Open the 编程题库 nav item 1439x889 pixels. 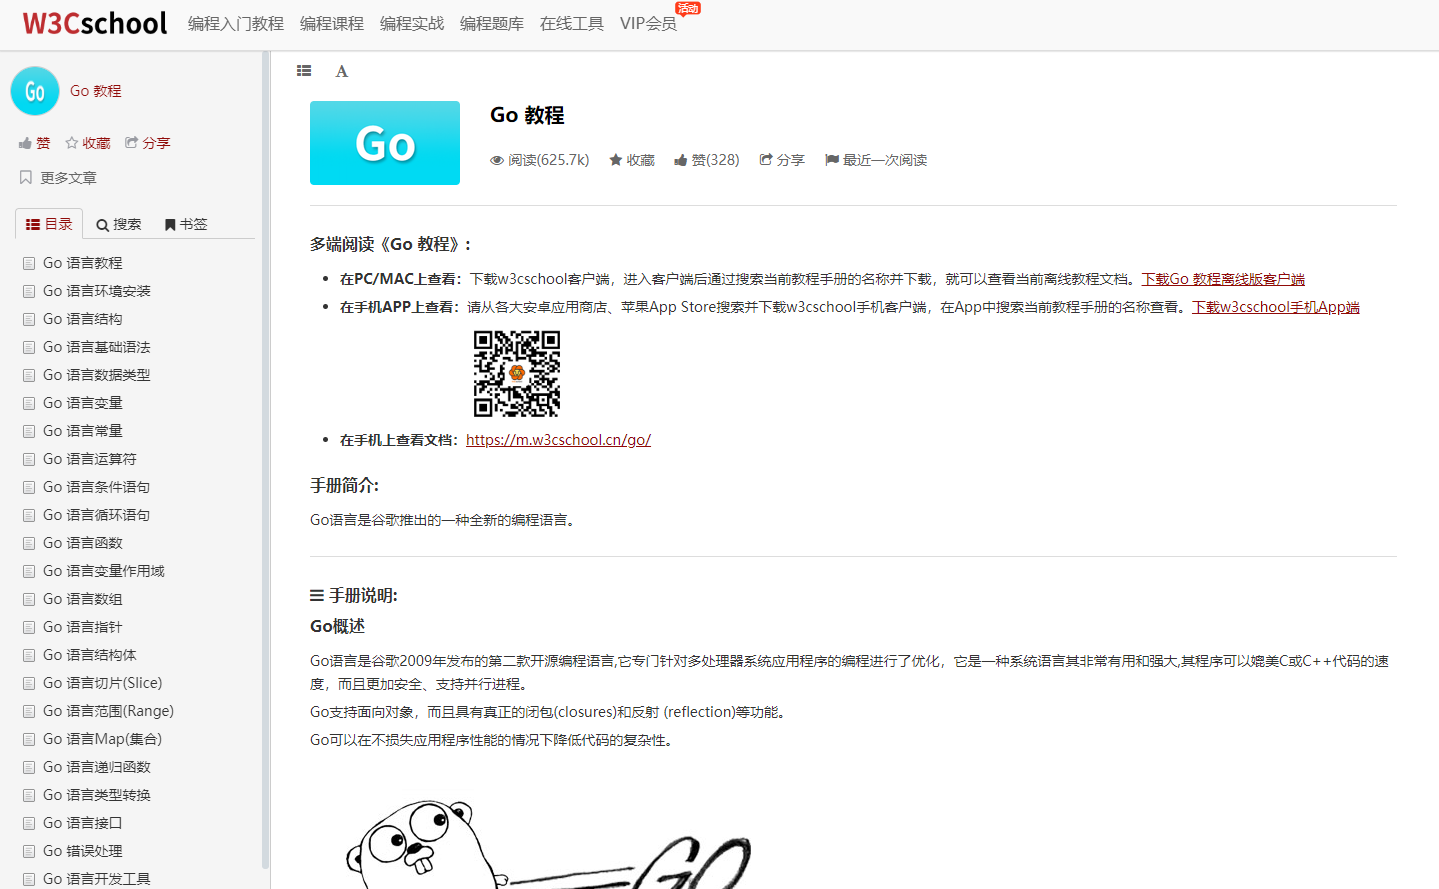coord(492,23)
